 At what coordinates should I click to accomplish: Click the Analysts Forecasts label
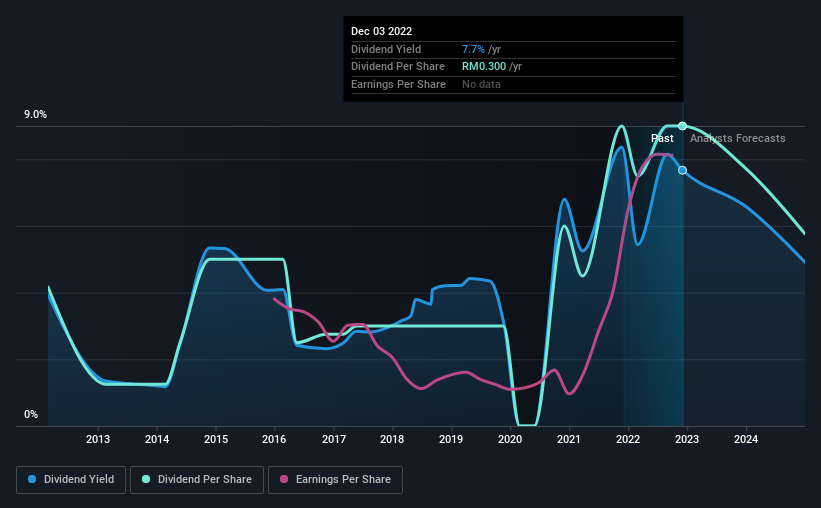(x=737, y=138)
